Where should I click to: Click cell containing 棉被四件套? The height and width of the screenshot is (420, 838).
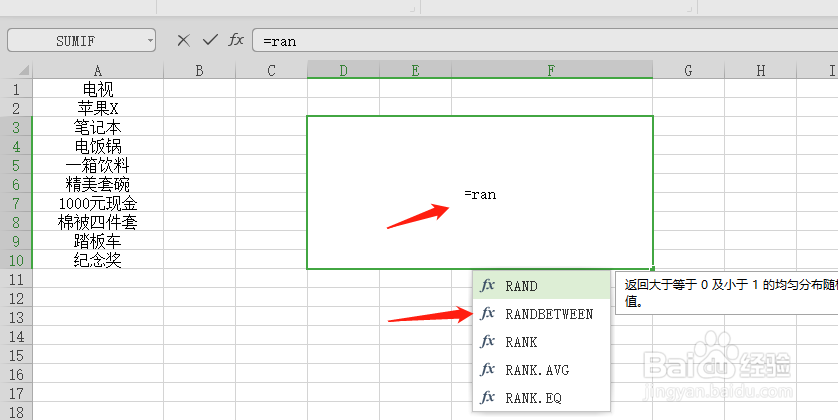click(x=98, y=222)
